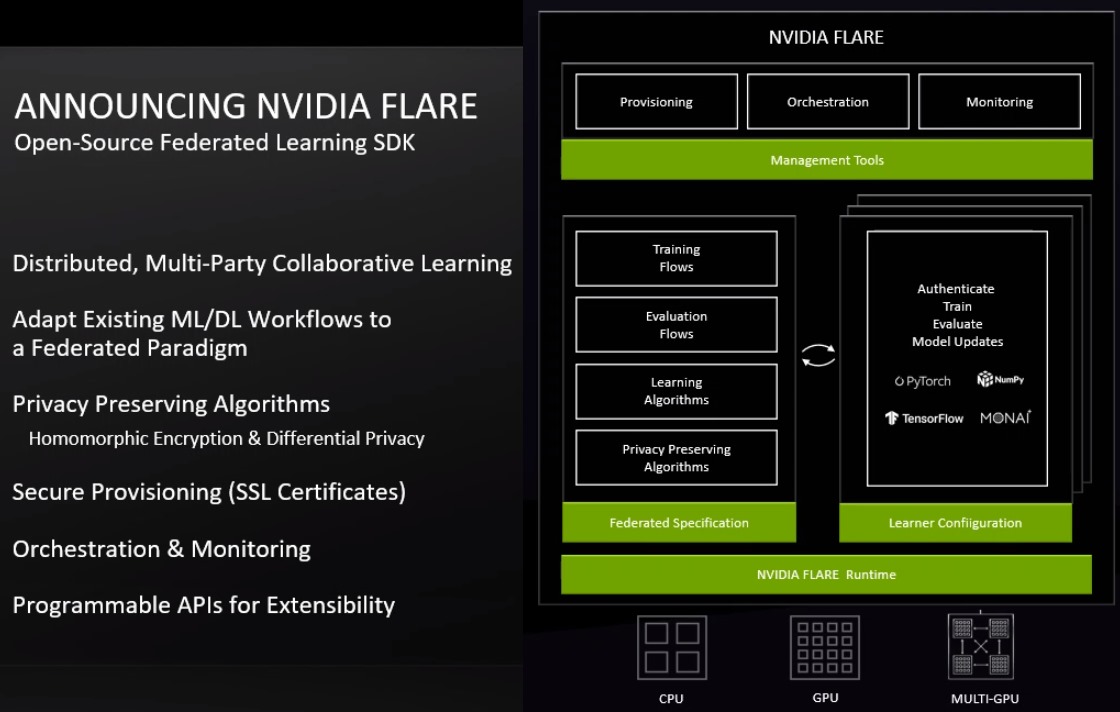
Task: Open the Monitoring panel
Action: click(x=999, y=101)
